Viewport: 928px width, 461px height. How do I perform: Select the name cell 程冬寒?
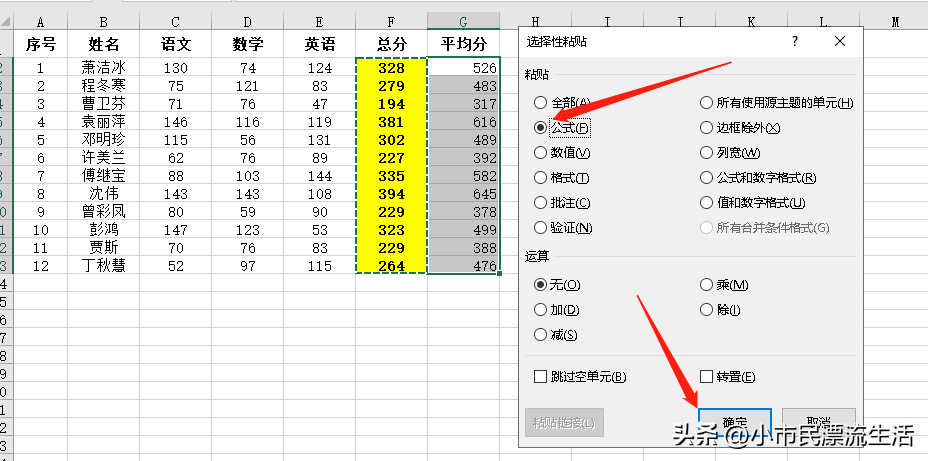coord(104,86)
